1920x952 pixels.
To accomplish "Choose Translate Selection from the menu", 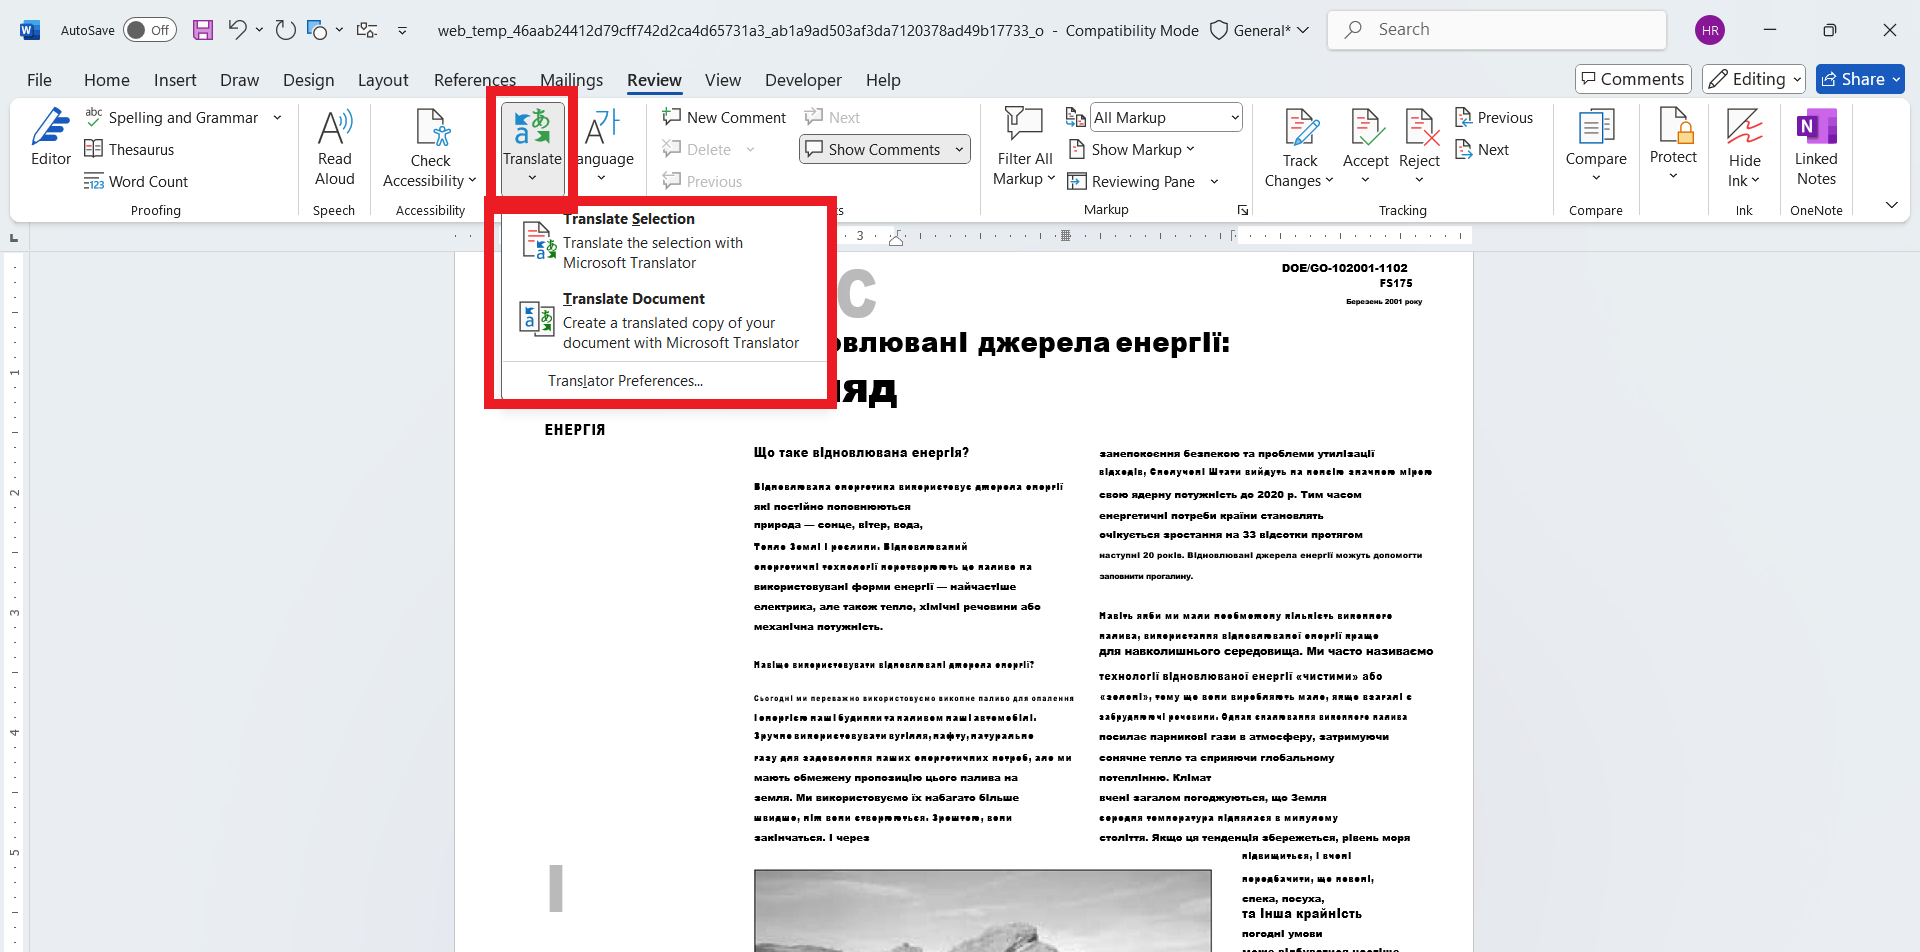I will point(666,241).
